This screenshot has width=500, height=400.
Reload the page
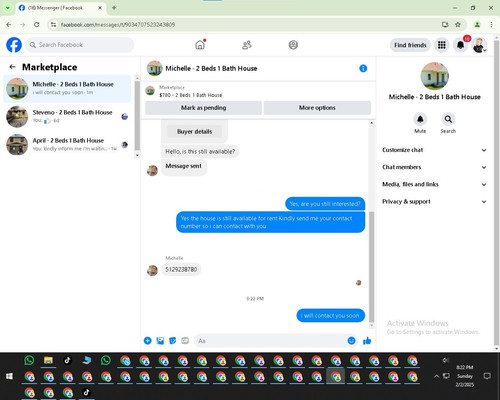(x=37, y=24)
